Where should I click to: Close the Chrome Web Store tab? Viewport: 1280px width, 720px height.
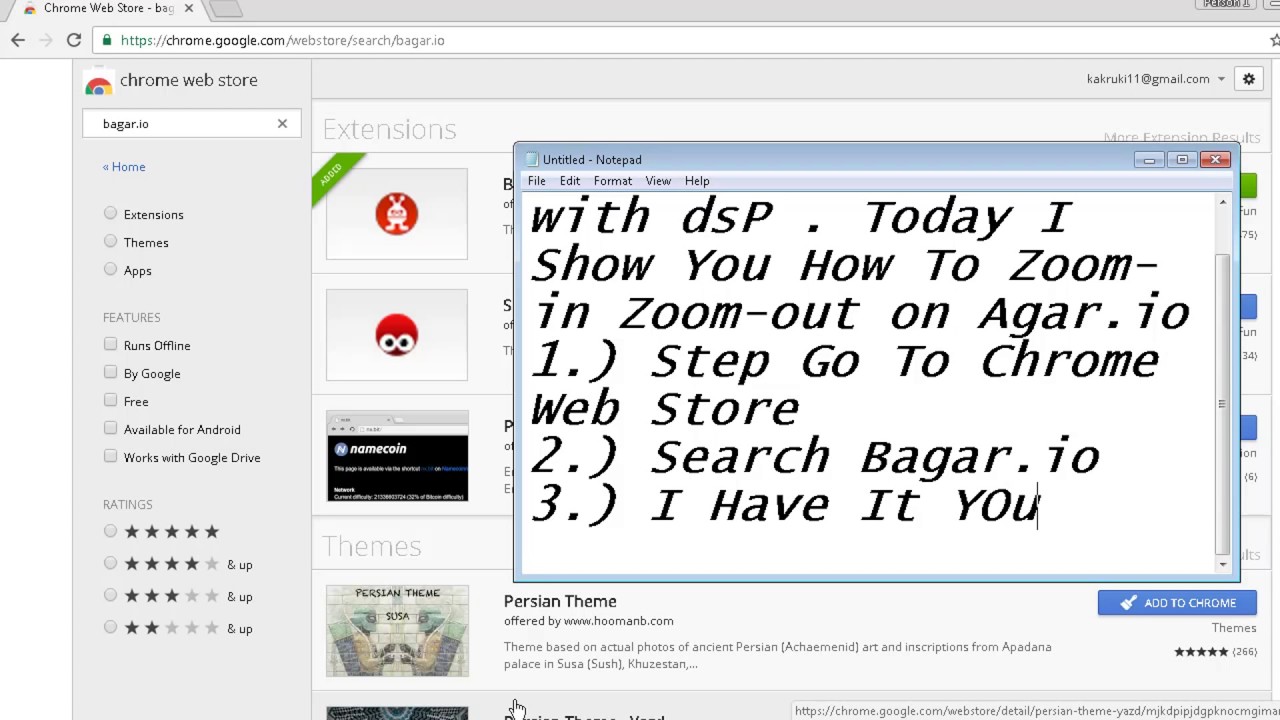click(188, 8)
